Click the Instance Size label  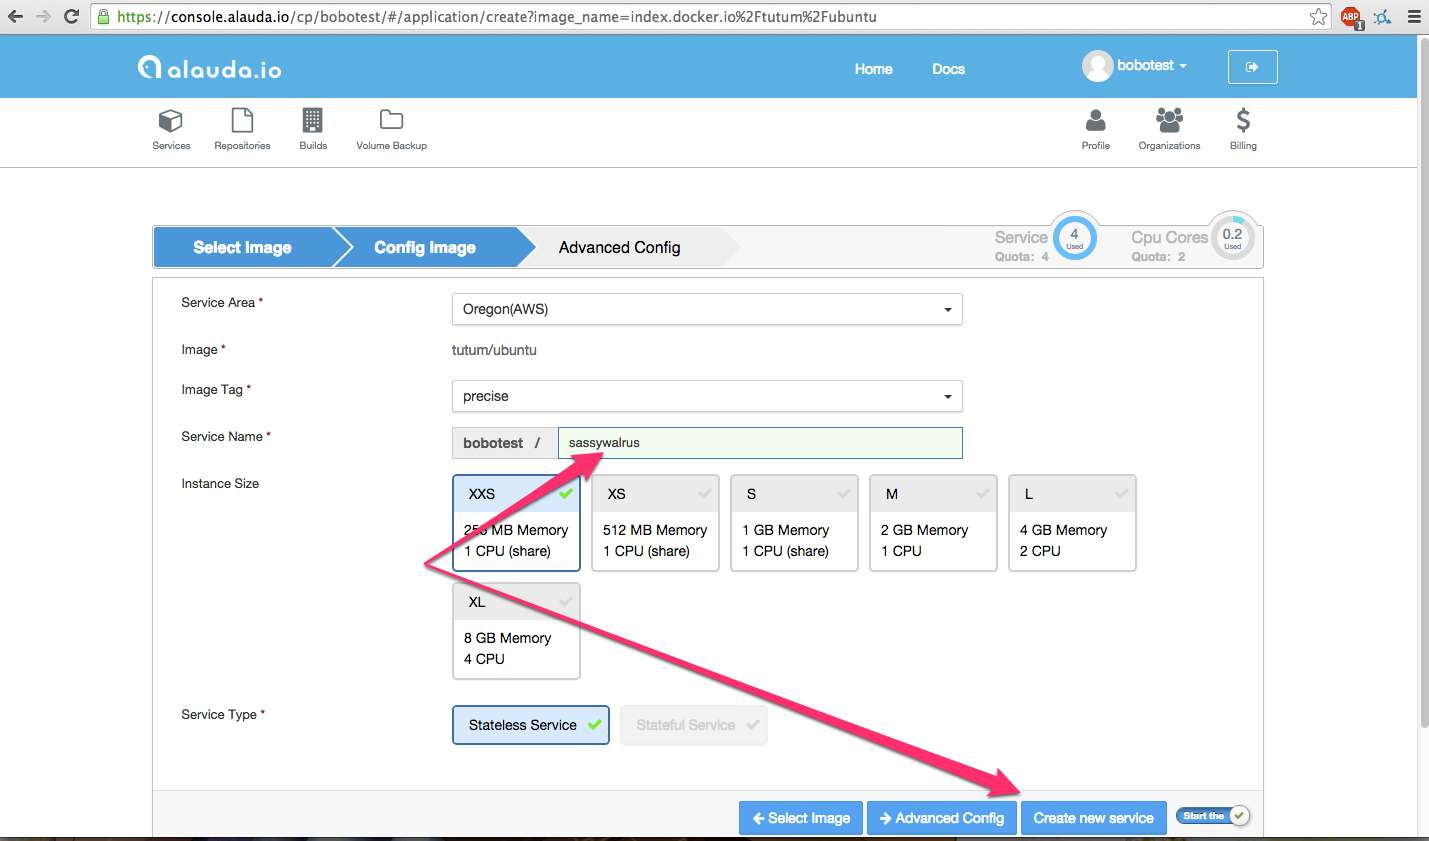[x=220, y=483]
